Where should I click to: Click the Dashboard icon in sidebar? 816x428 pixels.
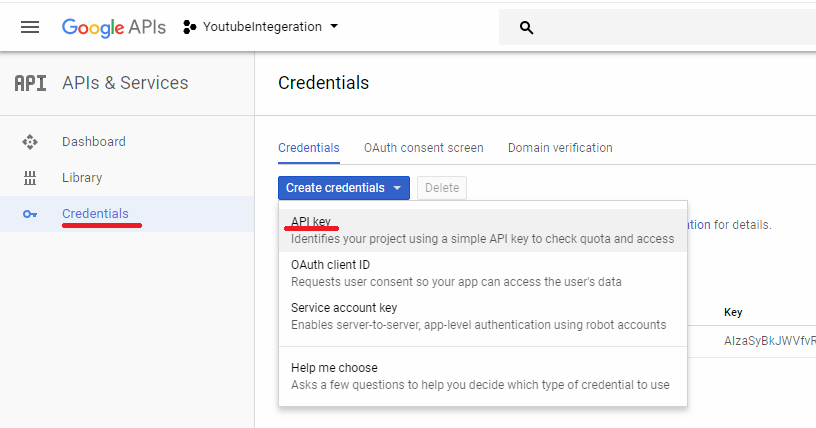[30, 142]
